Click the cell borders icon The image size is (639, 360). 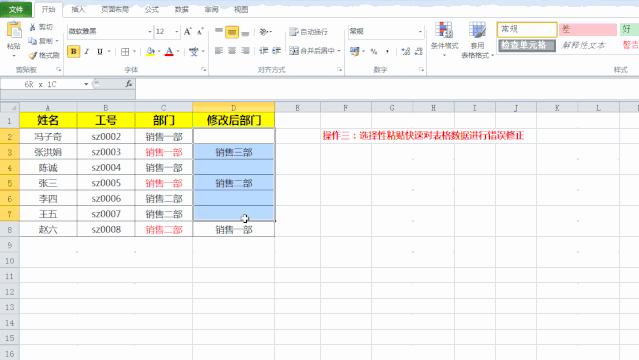tap(125, 51)
